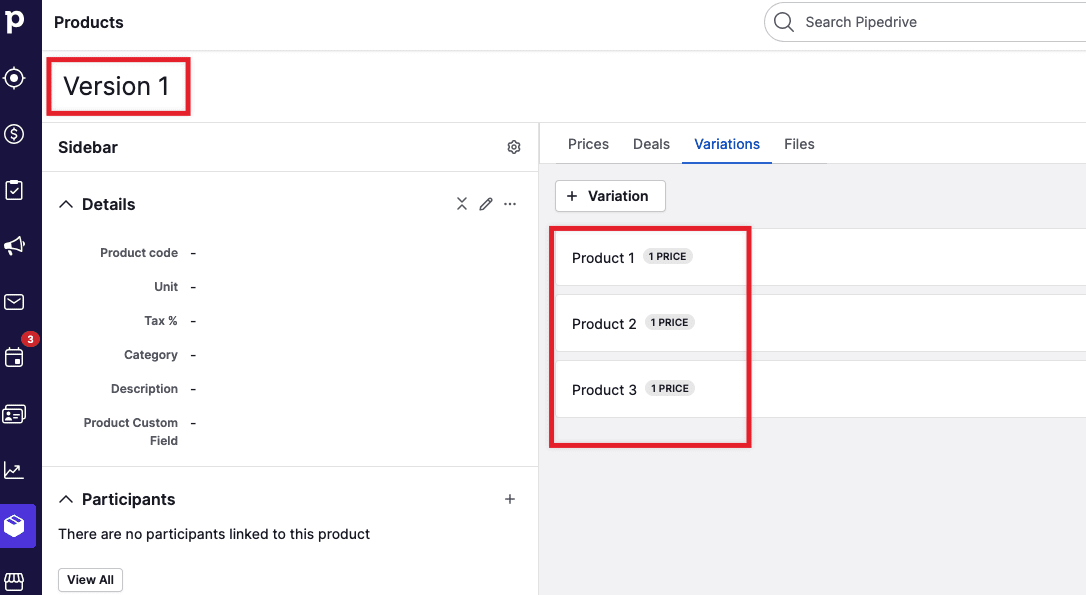1086x595 pixels.
Task: Collapse empty fields in Details section
Action: [x=462, y=204]
